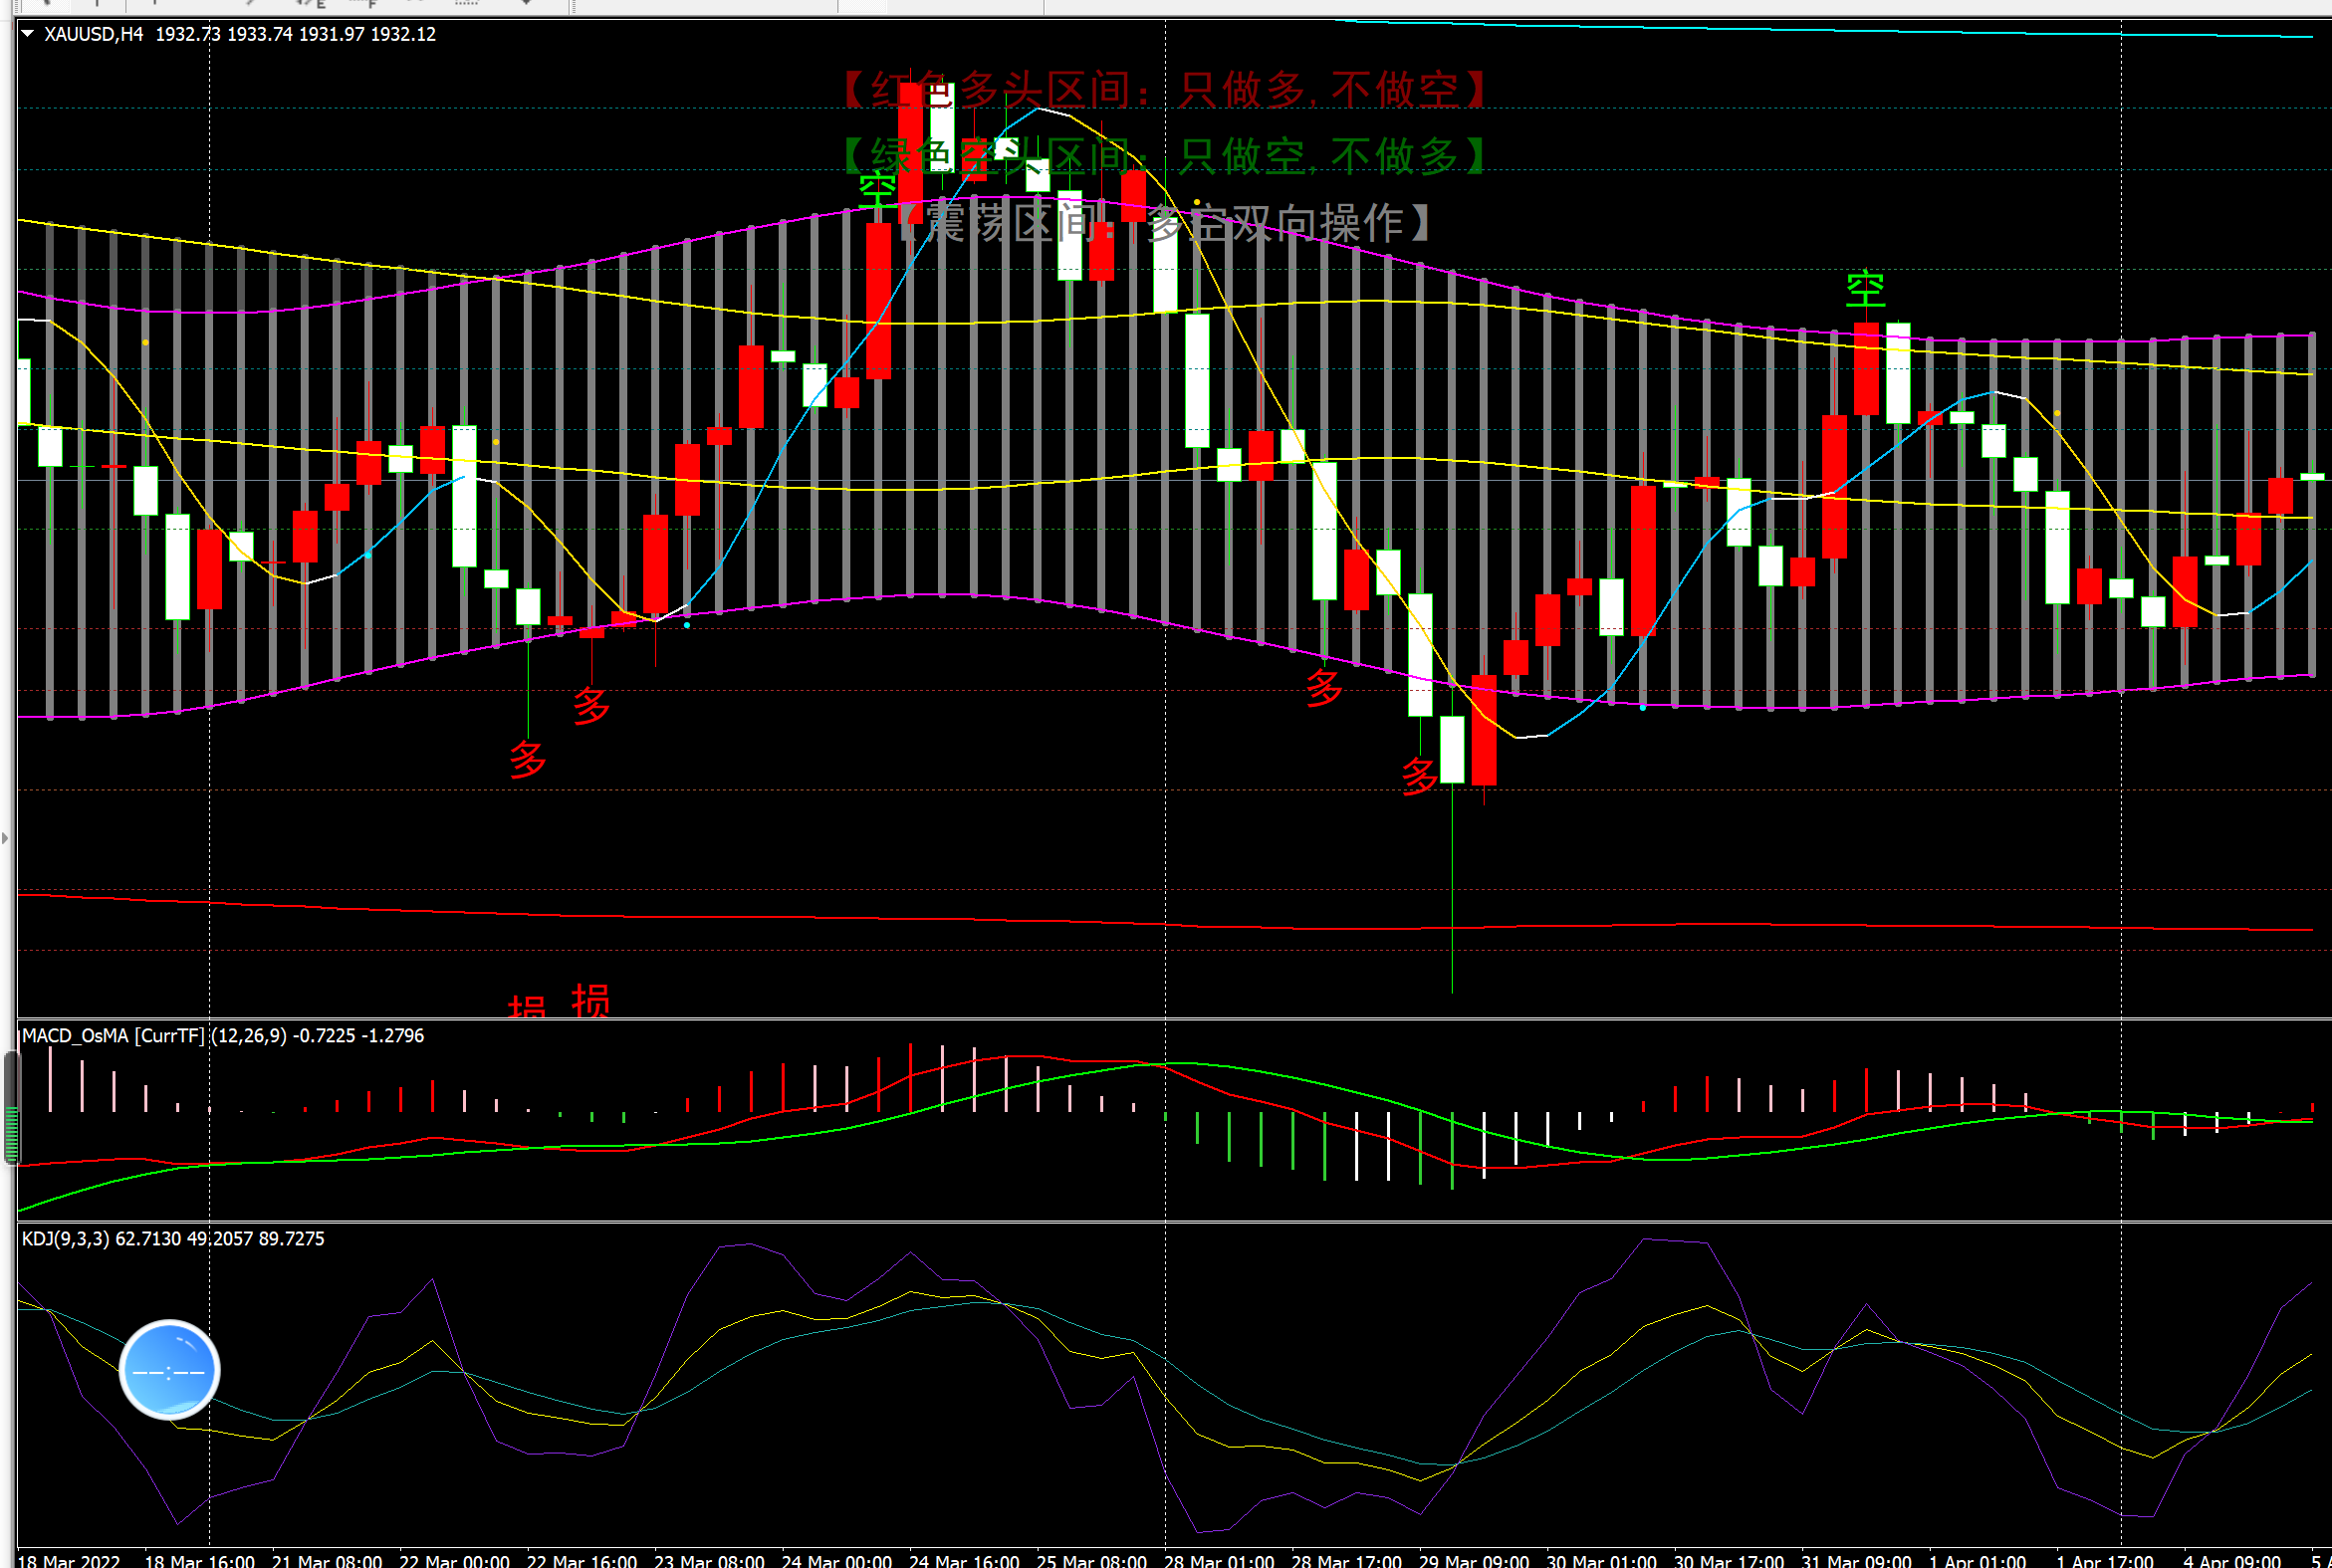Click red 多 marker below 28 Mar 17:00 candle
The height and width of the screenshot is (1568, 2332).
(x=1323, y=688)
